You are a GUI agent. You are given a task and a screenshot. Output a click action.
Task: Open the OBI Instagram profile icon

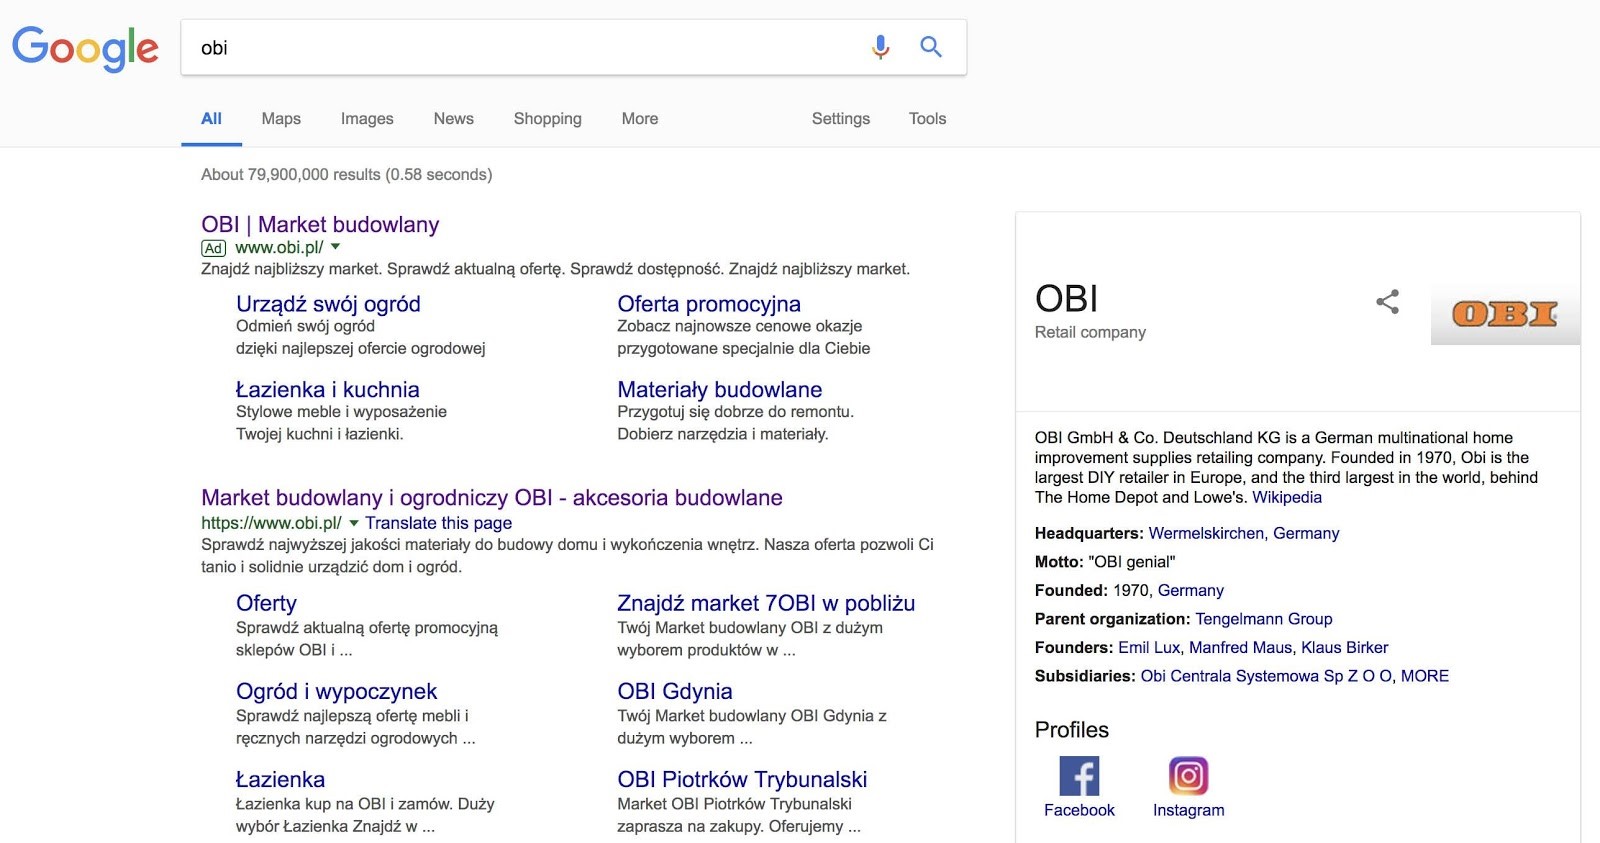point(1188,776)
